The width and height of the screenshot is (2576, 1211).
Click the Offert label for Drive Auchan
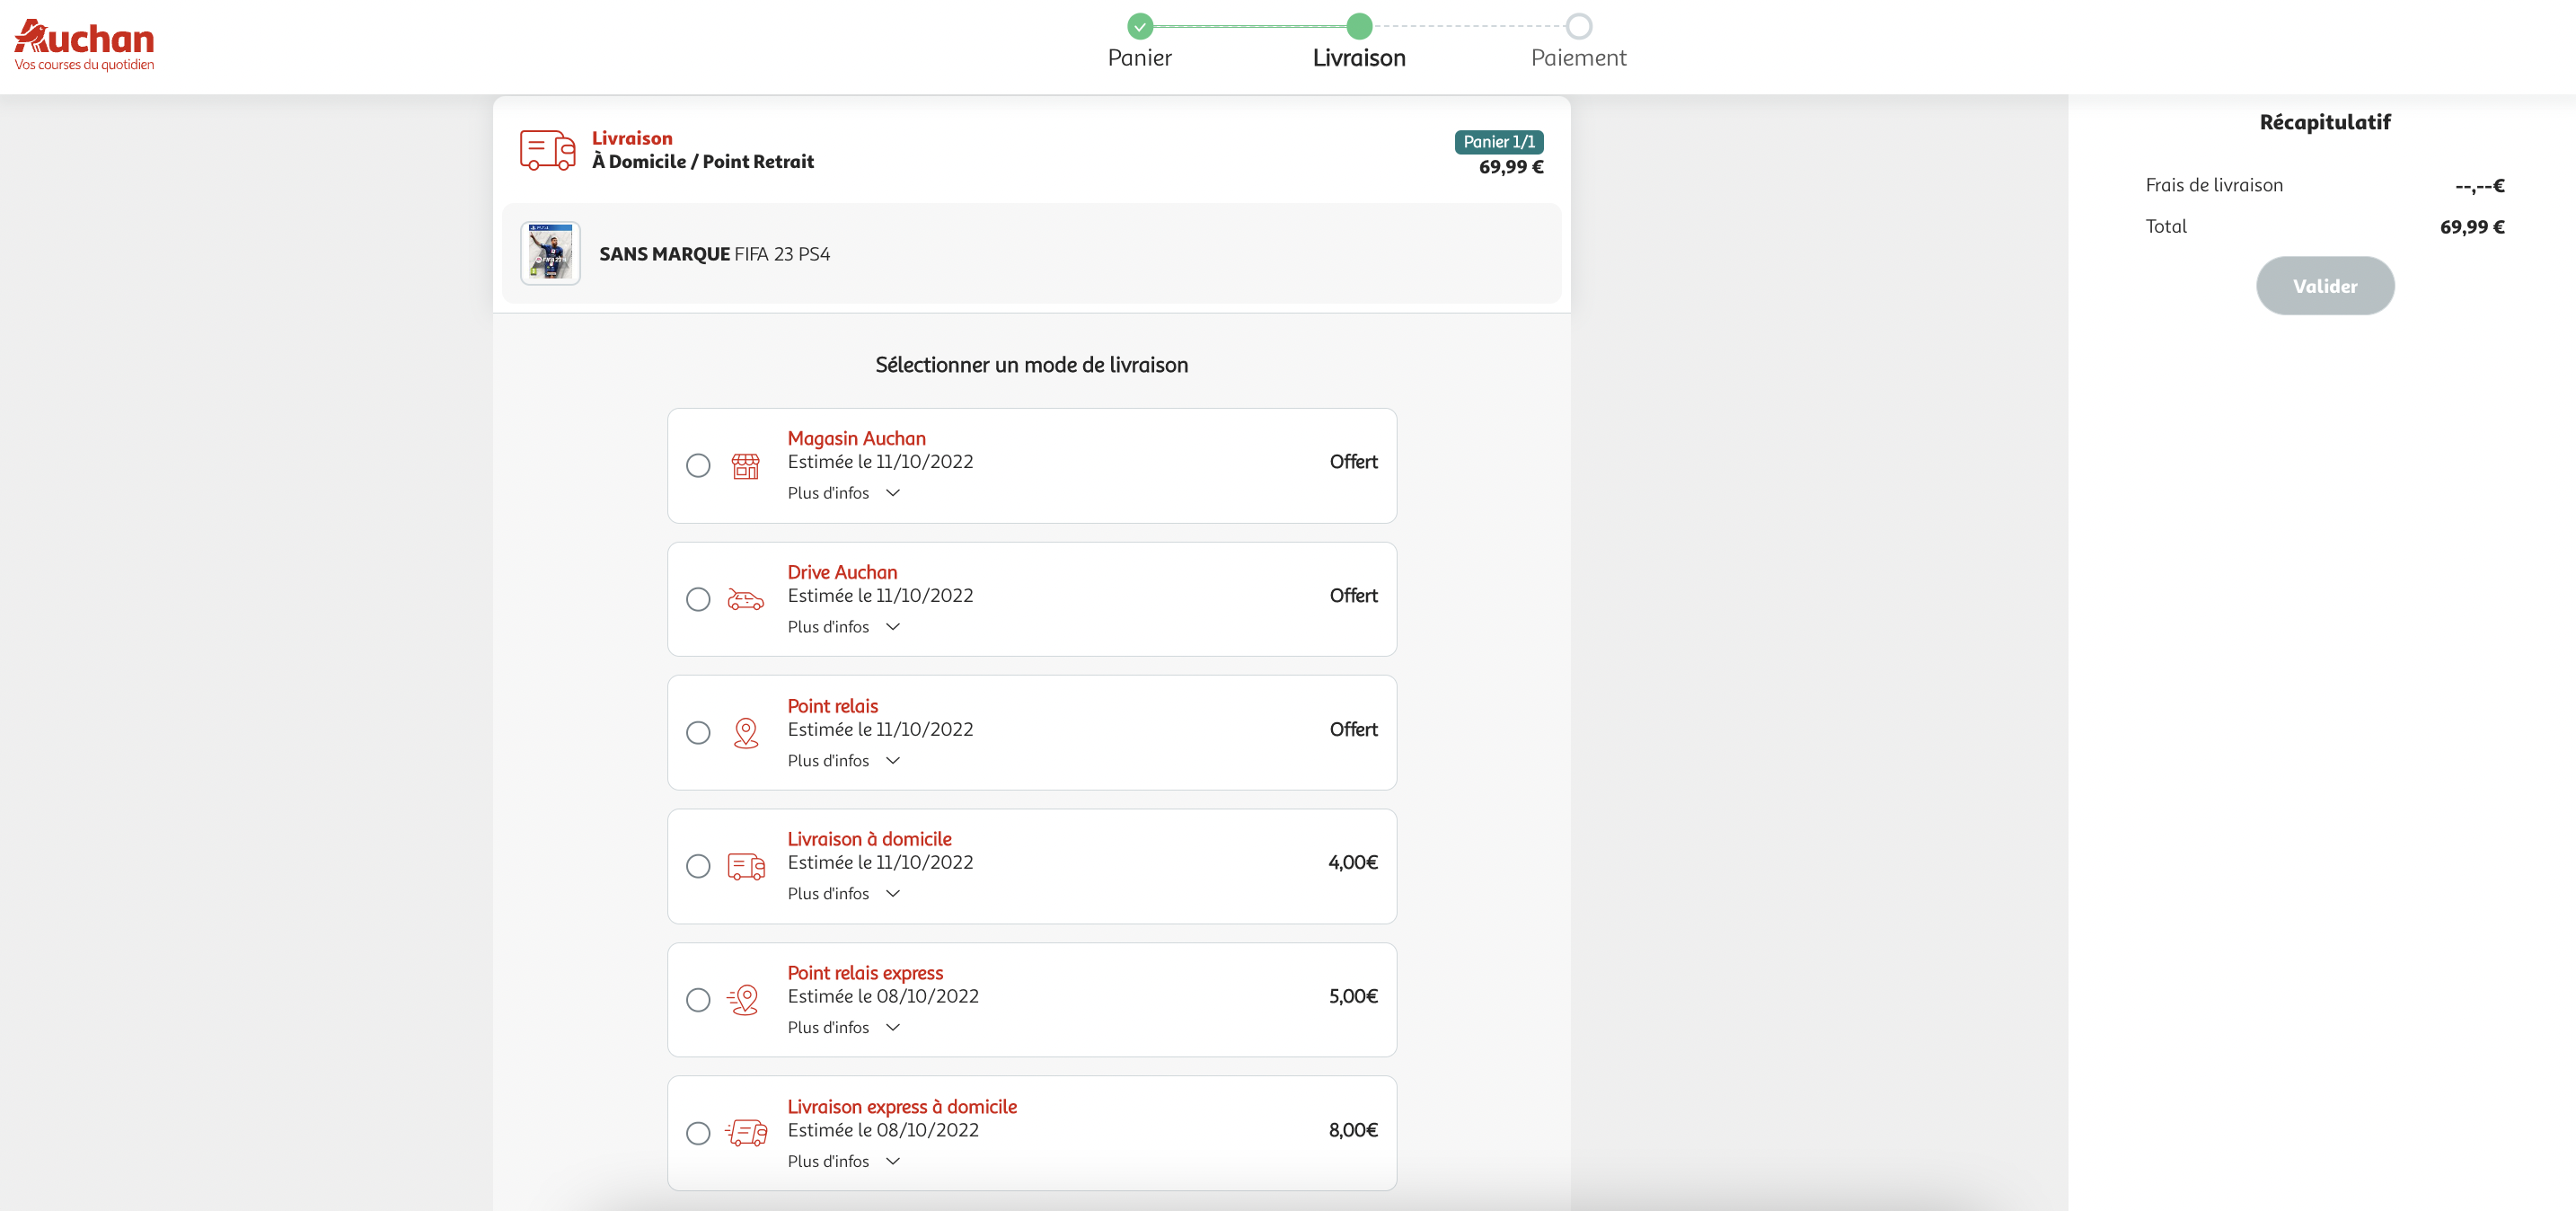click(x=1353, y=596)
